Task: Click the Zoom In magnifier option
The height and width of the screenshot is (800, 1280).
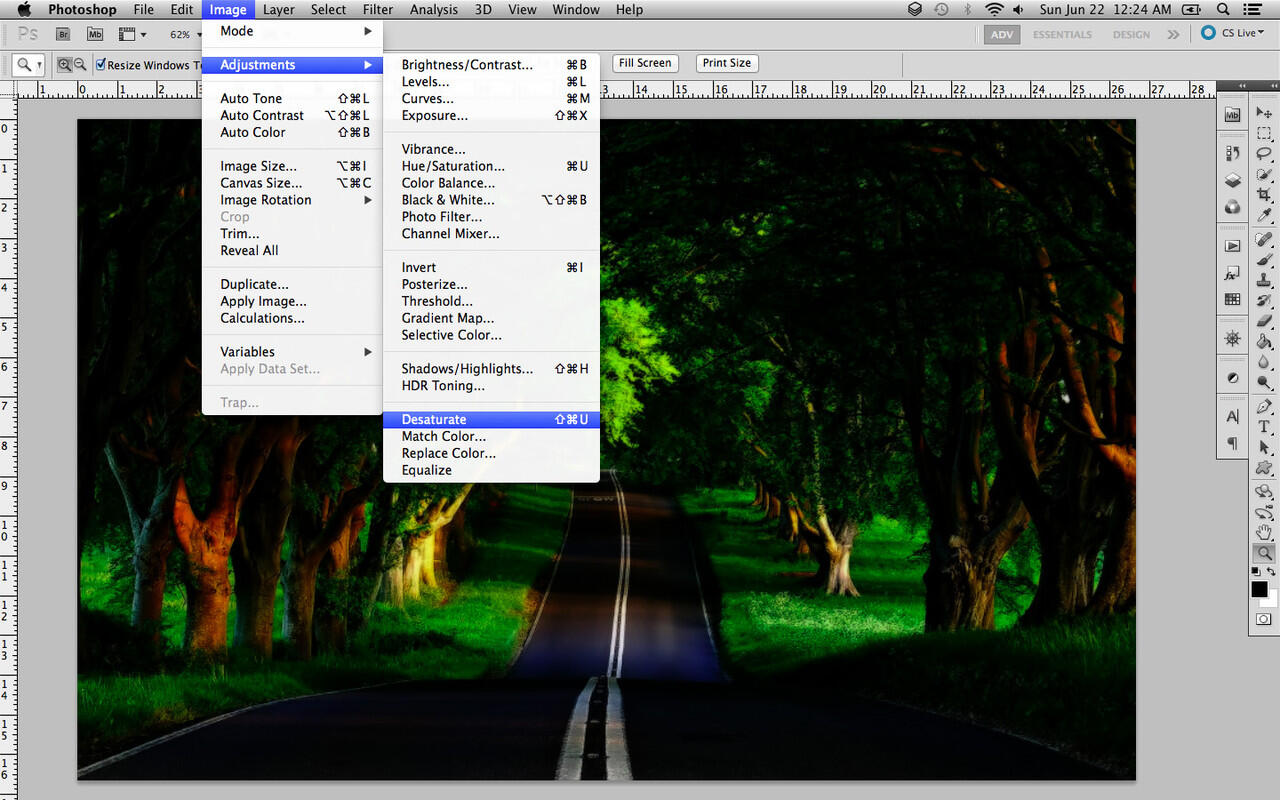Action: [x=65, y=64]
